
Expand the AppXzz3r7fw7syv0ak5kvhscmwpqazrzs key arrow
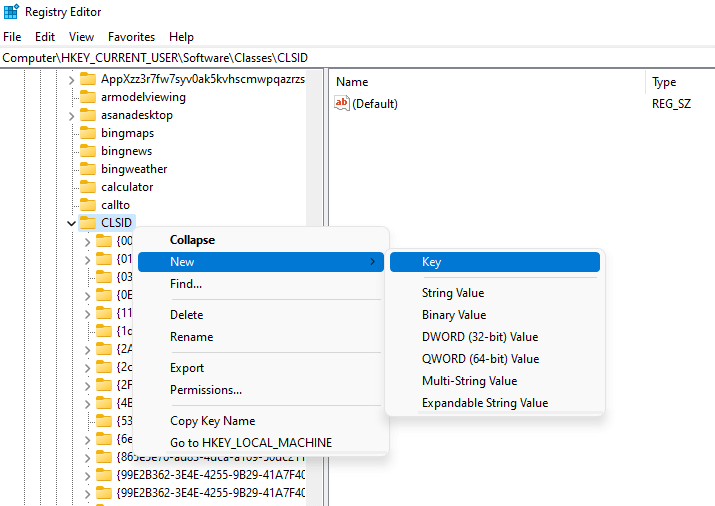pos(71,79)
